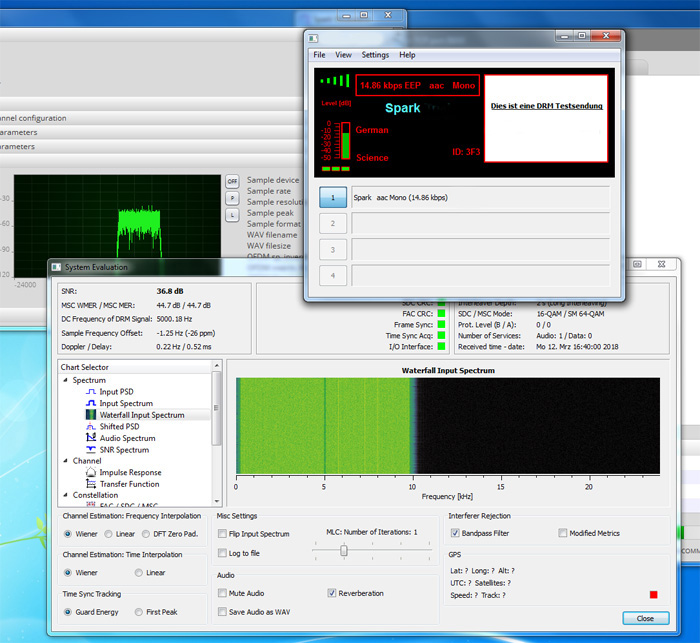
Task: View the Transfer Function chart
Action: [129, 484]
